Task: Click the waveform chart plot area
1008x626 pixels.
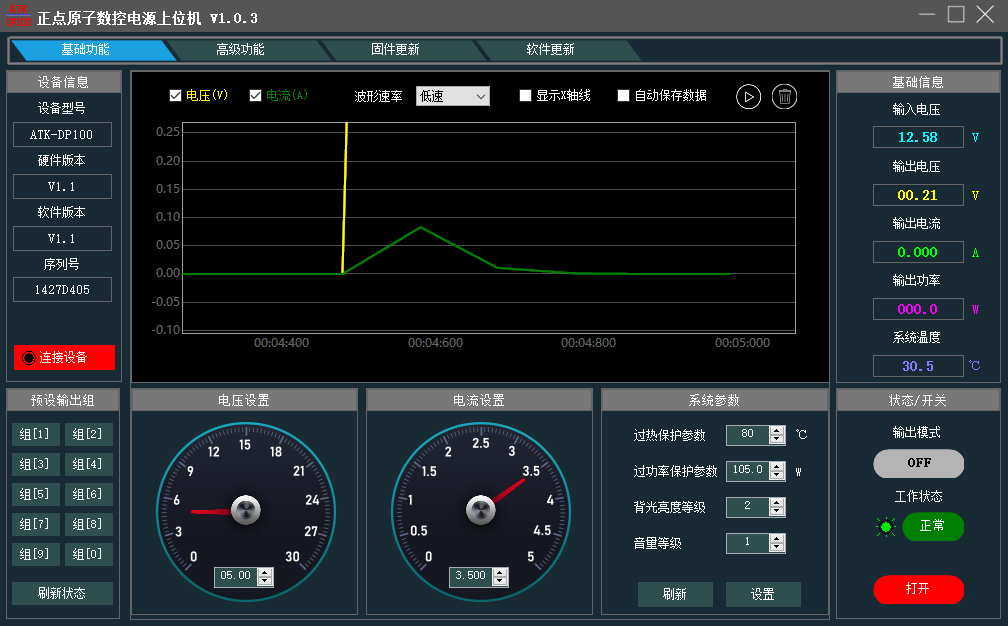Action: (x=489, y=228)
